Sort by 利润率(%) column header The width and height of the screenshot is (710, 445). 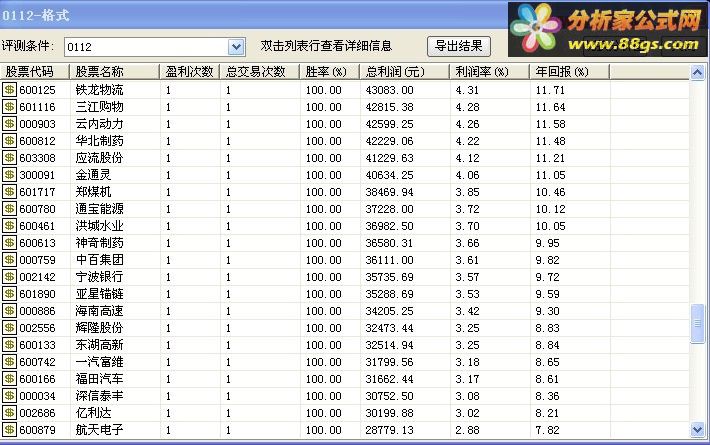point(490,72)
